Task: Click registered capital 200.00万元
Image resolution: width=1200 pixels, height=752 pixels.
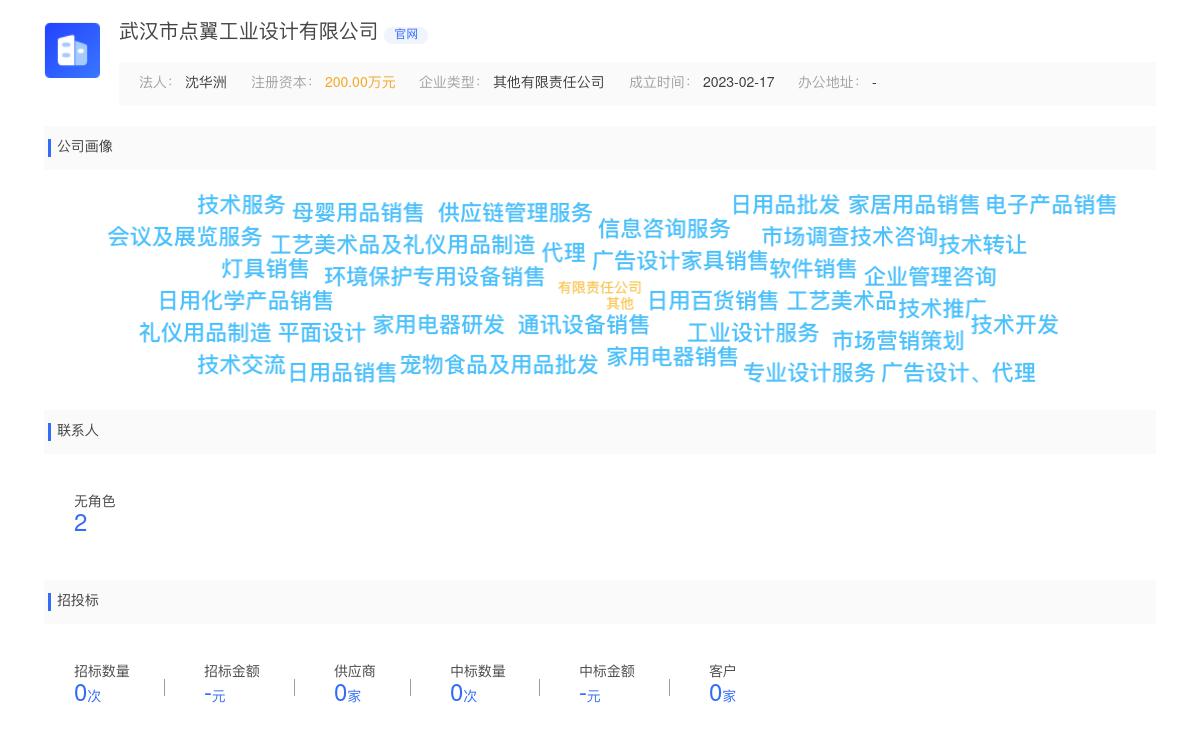Action: (360, 83)
